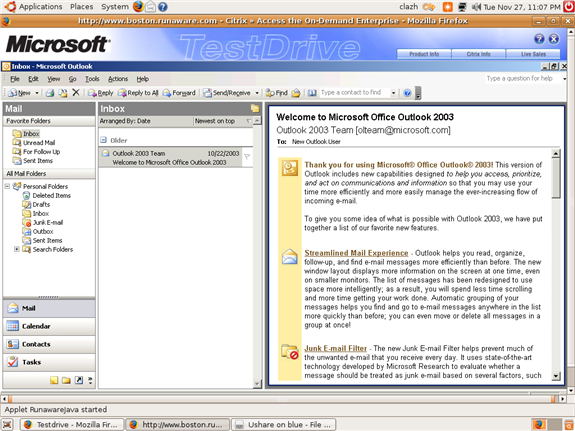Click the Product Info button
This screenshot has width=575, height=431.
424,54
